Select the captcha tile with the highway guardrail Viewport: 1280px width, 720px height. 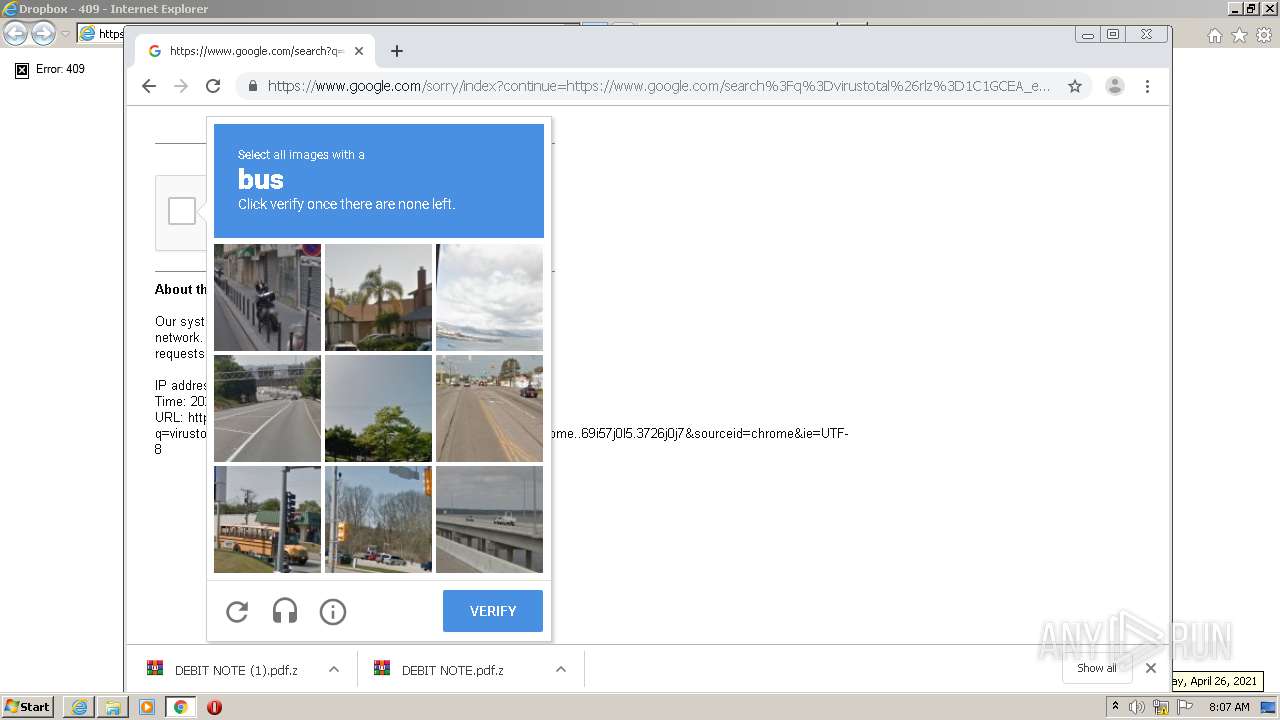click(490, 519)
